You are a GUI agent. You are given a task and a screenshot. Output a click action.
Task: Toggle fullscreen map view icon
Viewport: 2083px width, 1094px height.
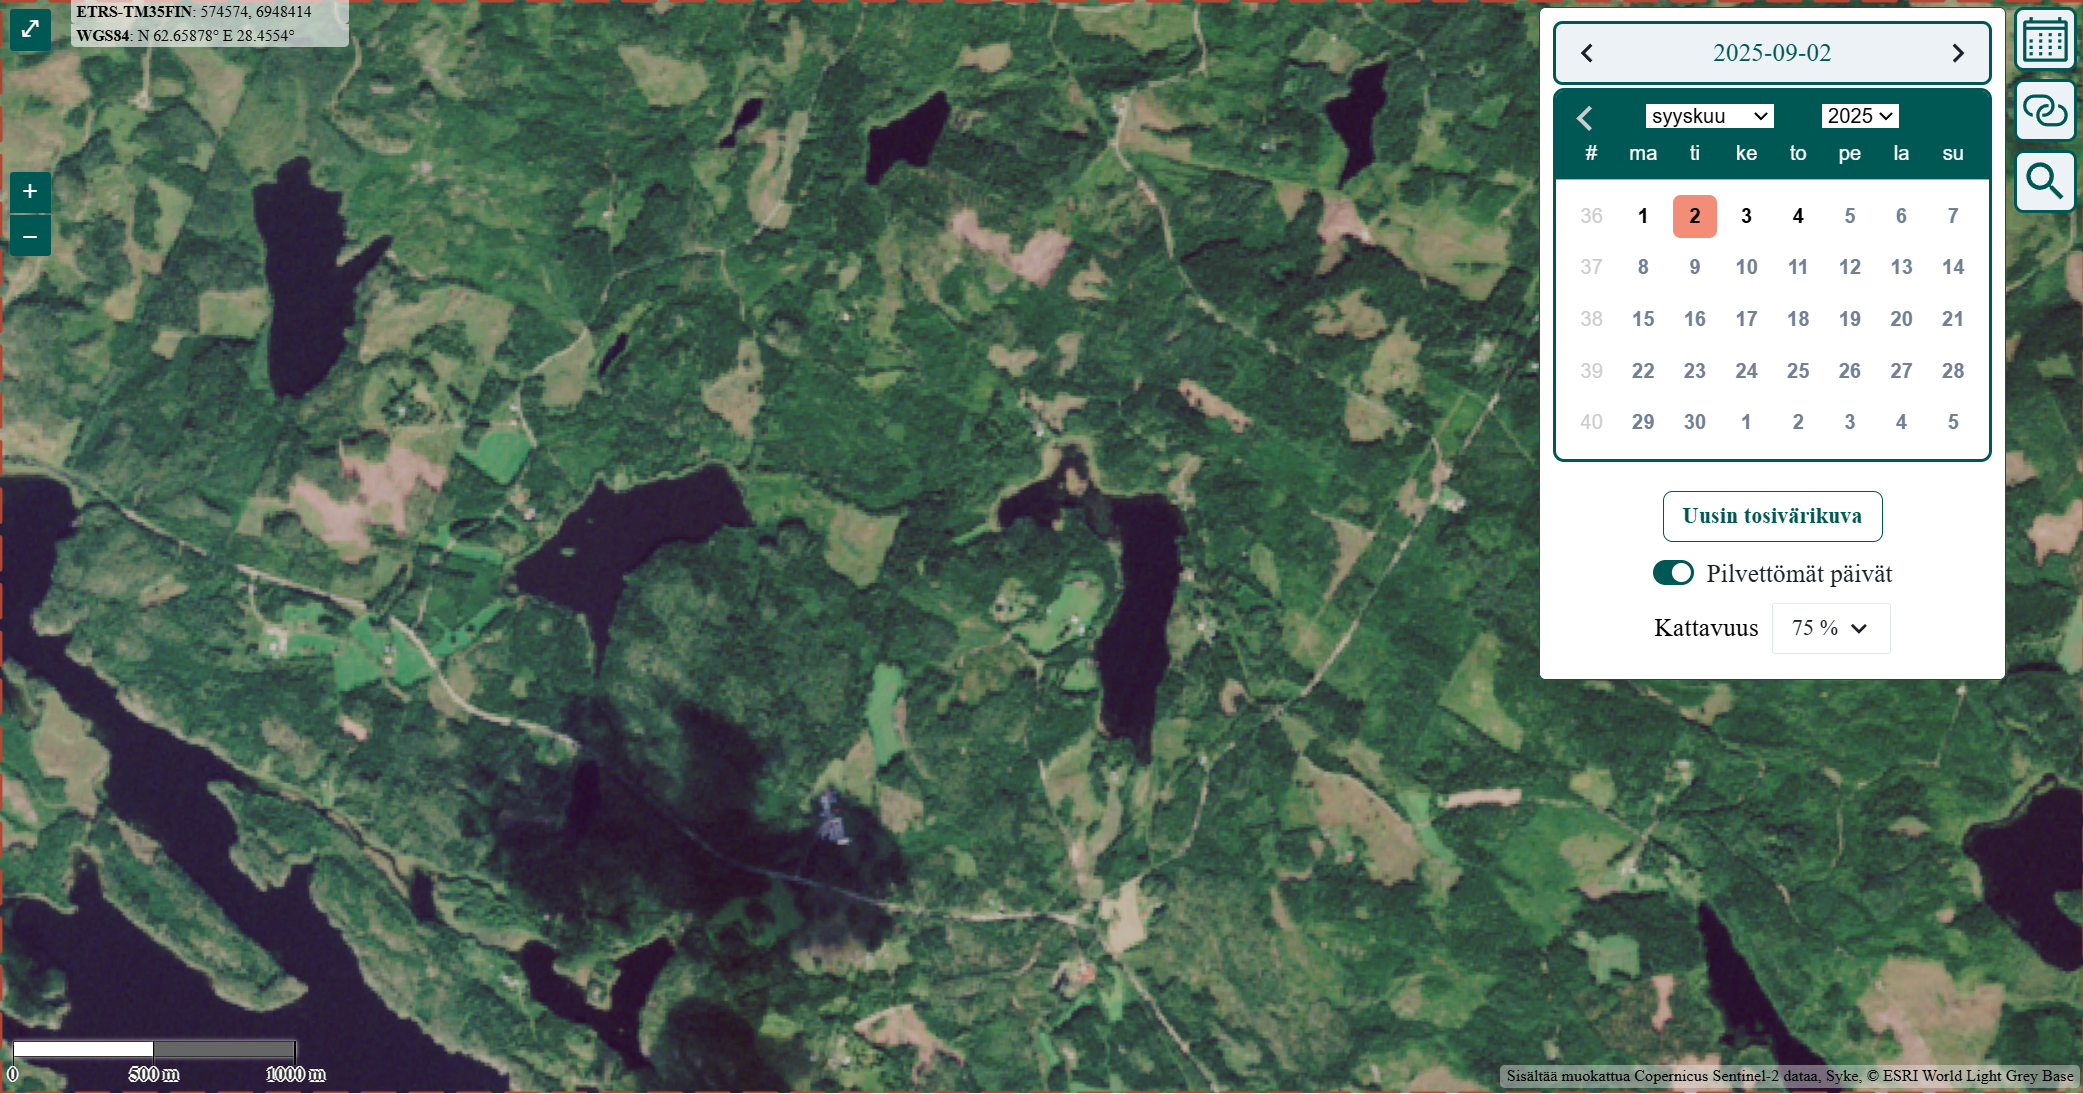tap(30, 29)
